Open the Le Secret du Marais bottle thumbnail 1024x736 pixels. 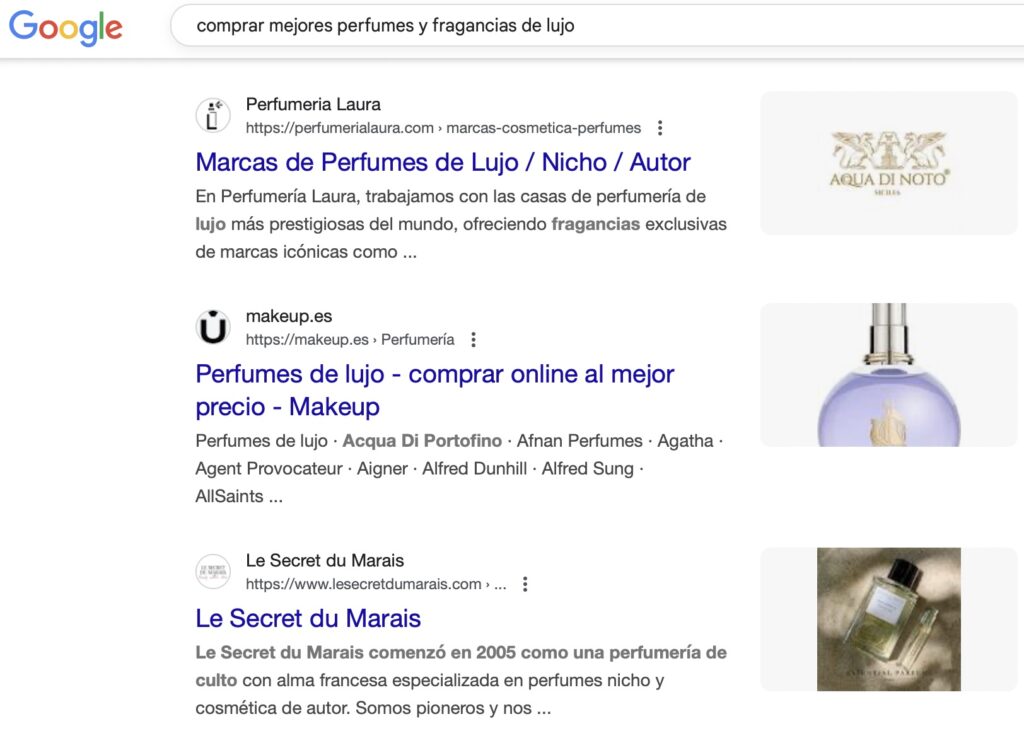click(889, 619)
